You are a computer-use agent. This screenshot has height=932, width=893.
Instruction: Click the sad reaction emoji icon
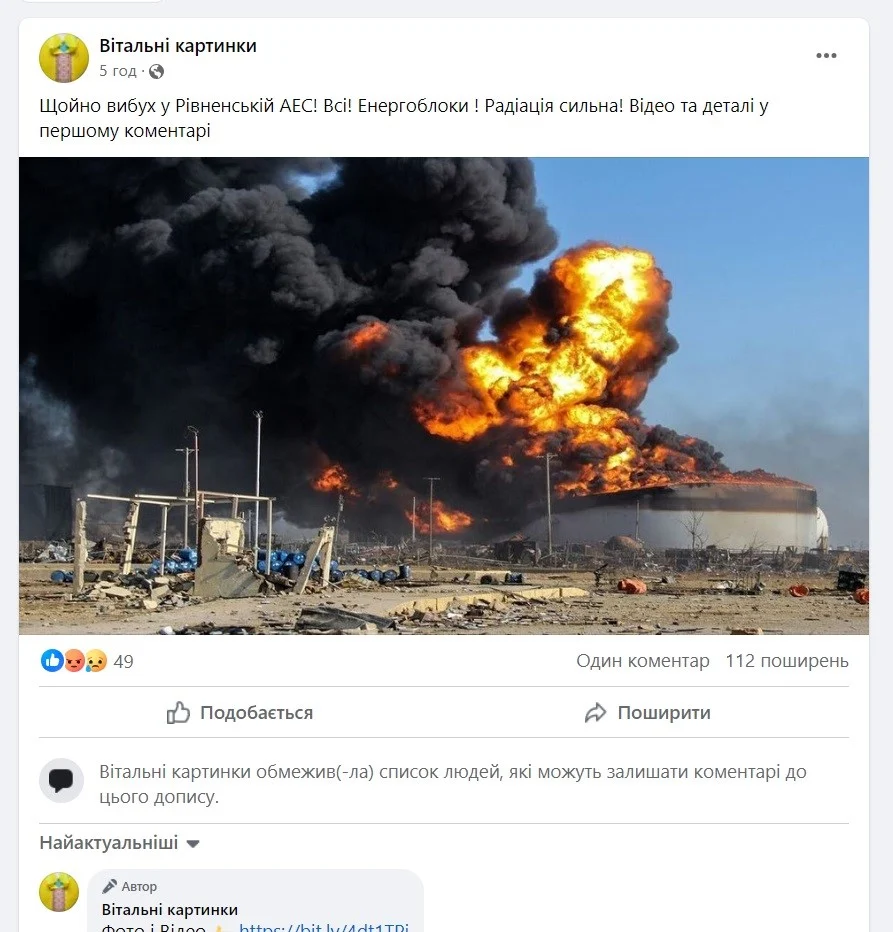[x=96, y=661]
